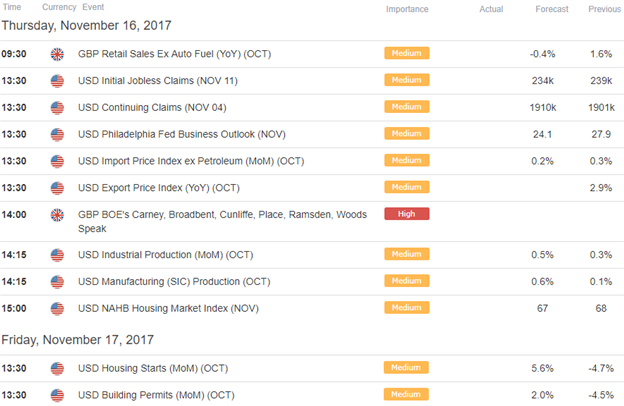Click the Previous column header
624x406 pixels.
(604, 9)
